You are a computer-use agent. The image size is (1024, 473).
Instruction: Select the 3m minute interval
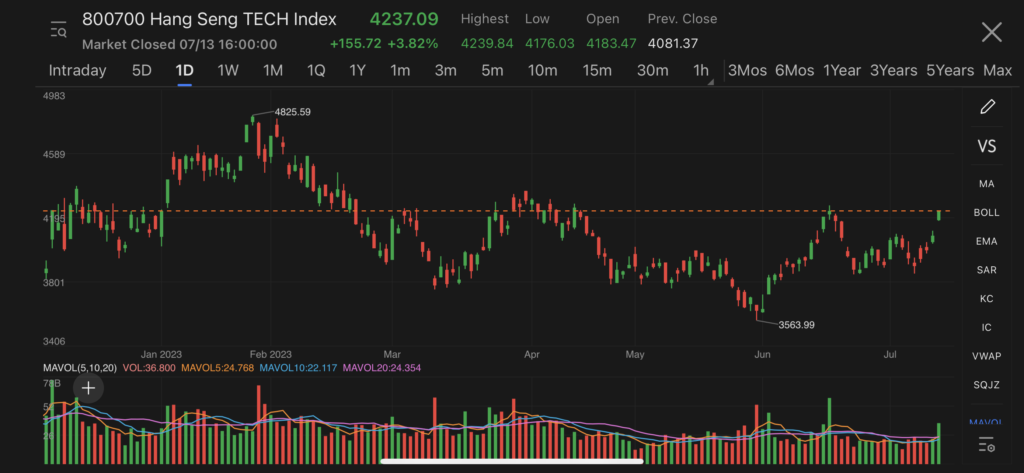coord(445,71)
